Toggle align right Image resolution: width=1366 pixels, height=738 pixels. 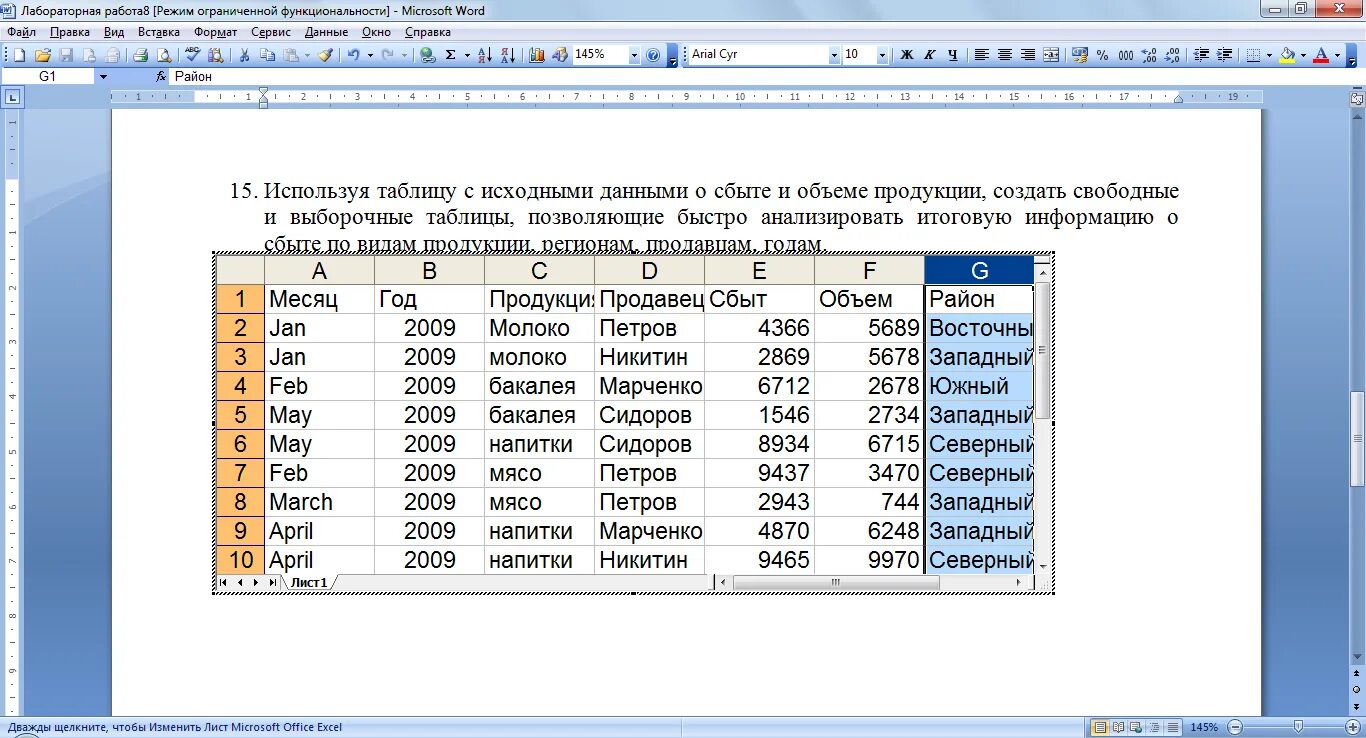(1028, 55)
